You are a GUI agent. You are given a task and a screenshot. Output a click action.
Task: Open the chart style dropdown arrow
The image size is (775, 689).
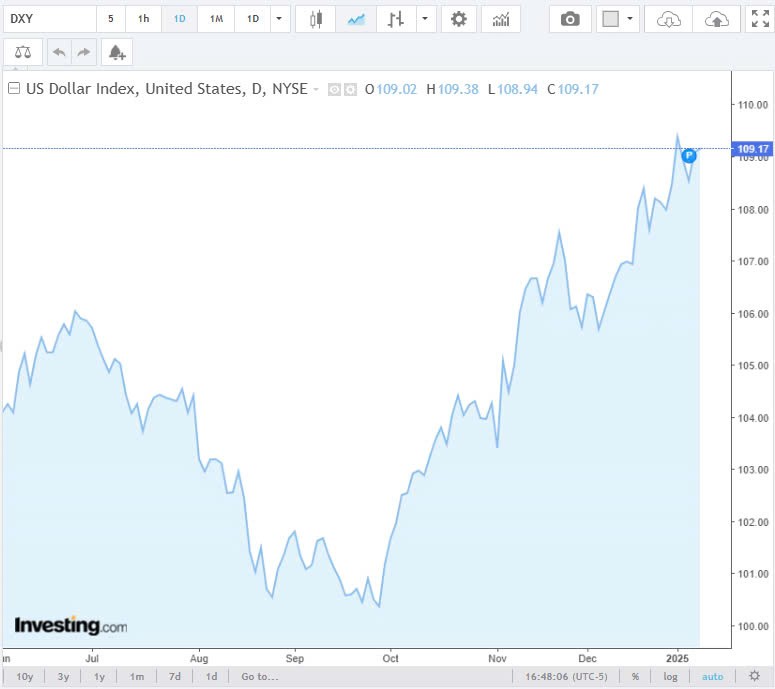[425, 19]
